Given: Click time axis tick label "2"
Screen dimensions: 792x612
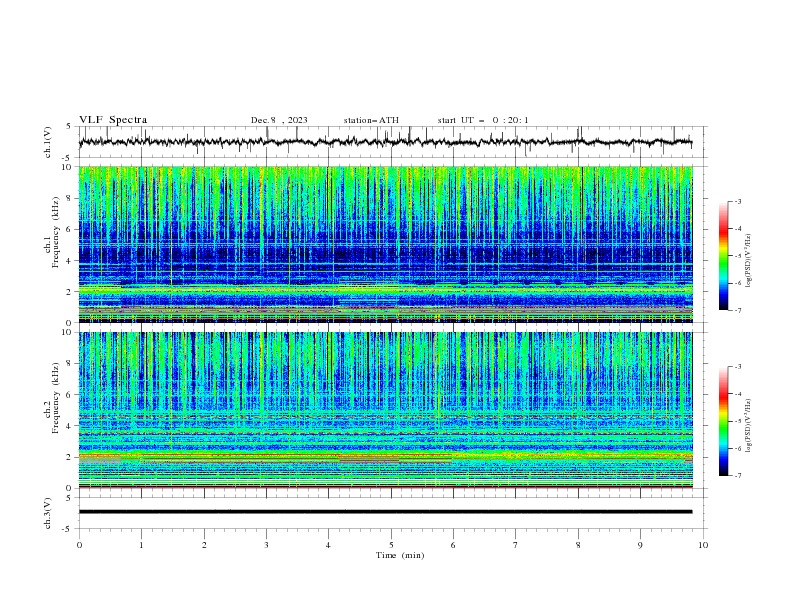Looking at the screenshot, I should (x=204, y=545).
